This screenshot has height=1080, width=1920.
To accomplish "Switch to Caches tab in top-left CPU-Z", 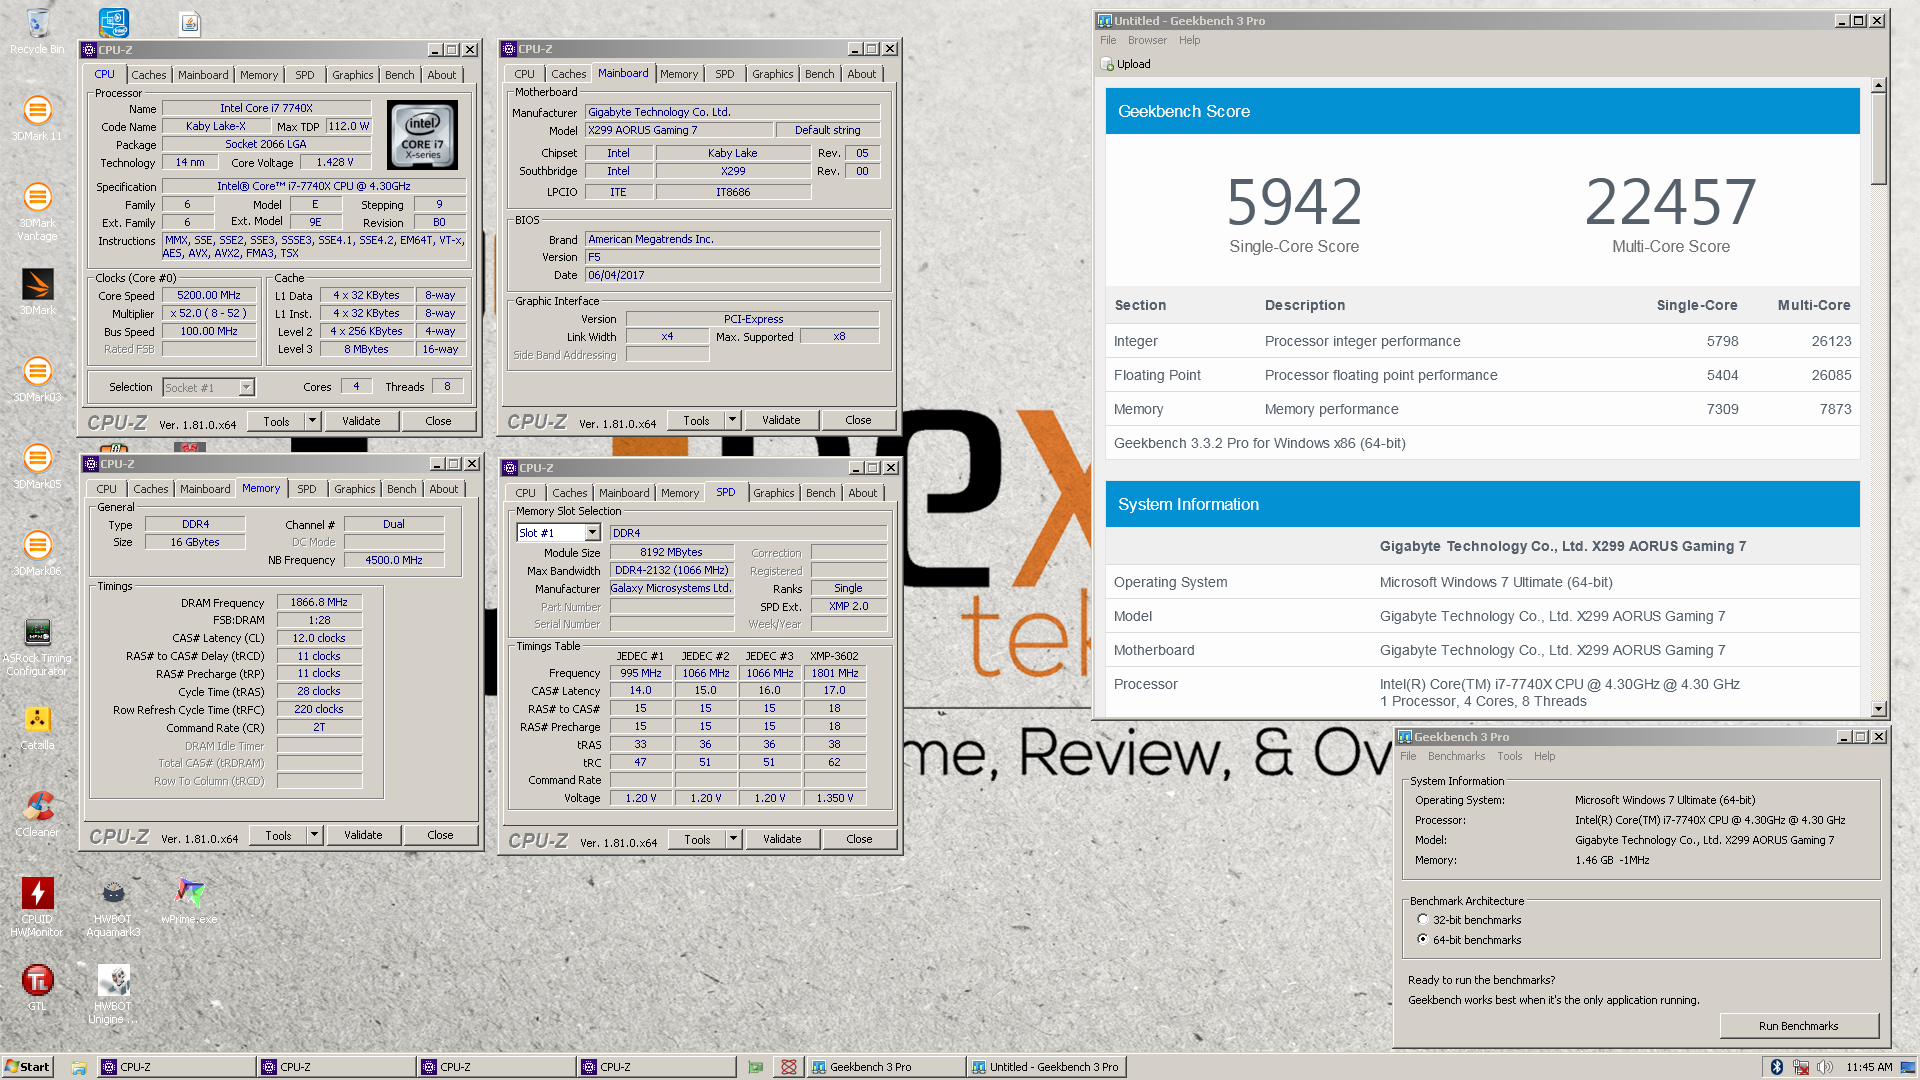I will pyautogui.click(x=149, y=75).
